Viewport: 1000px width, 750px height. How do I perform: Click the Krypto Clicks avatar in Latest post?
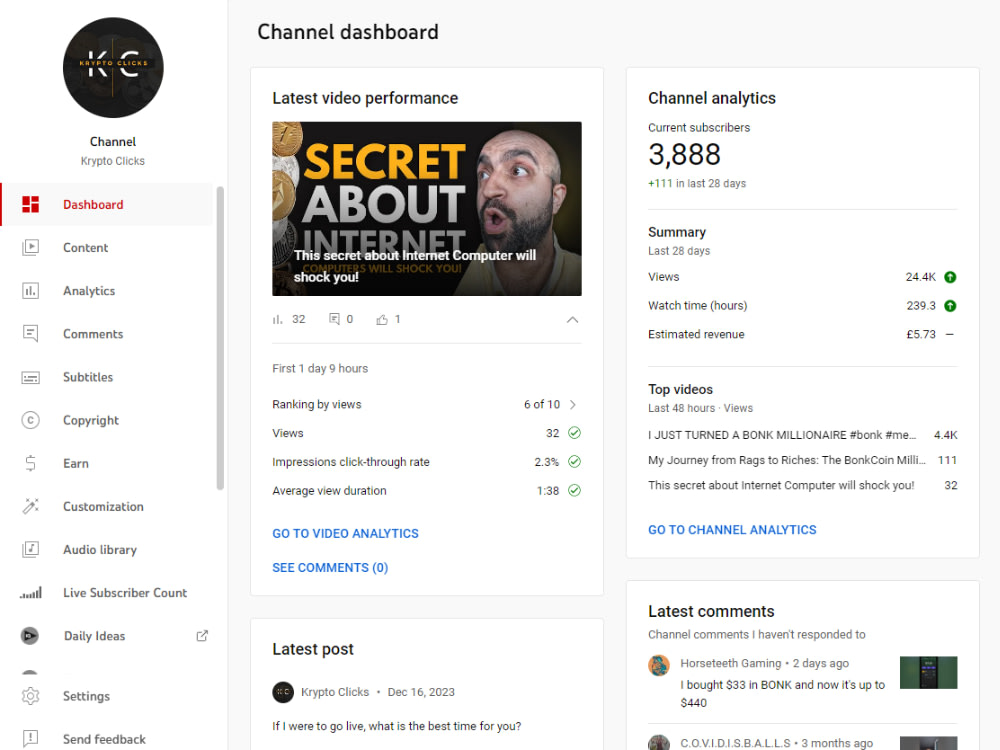[283, 692]
